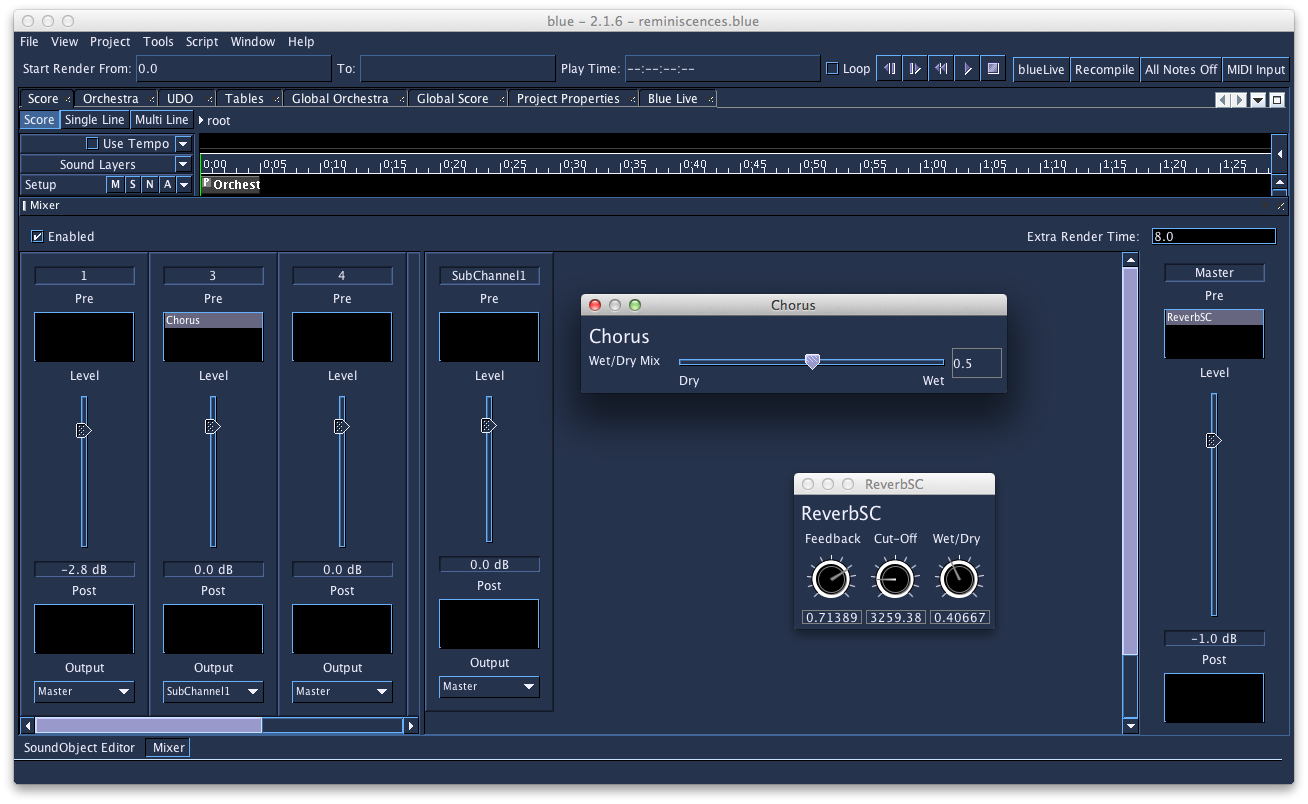Image resolution: width=1308 pixels, height=804 pixels.
Task: Mute the Setup layer with M
Action: point(116,185)
